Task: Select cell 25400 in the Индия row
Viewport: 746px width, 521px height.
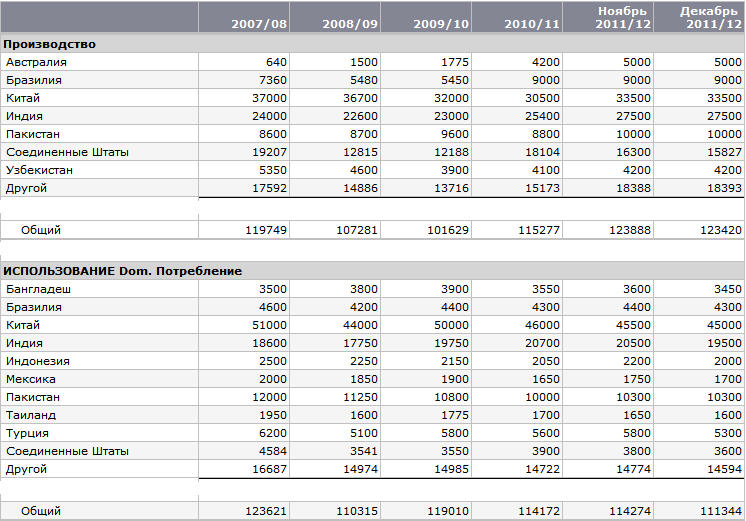Action: (x=542, y=117)
